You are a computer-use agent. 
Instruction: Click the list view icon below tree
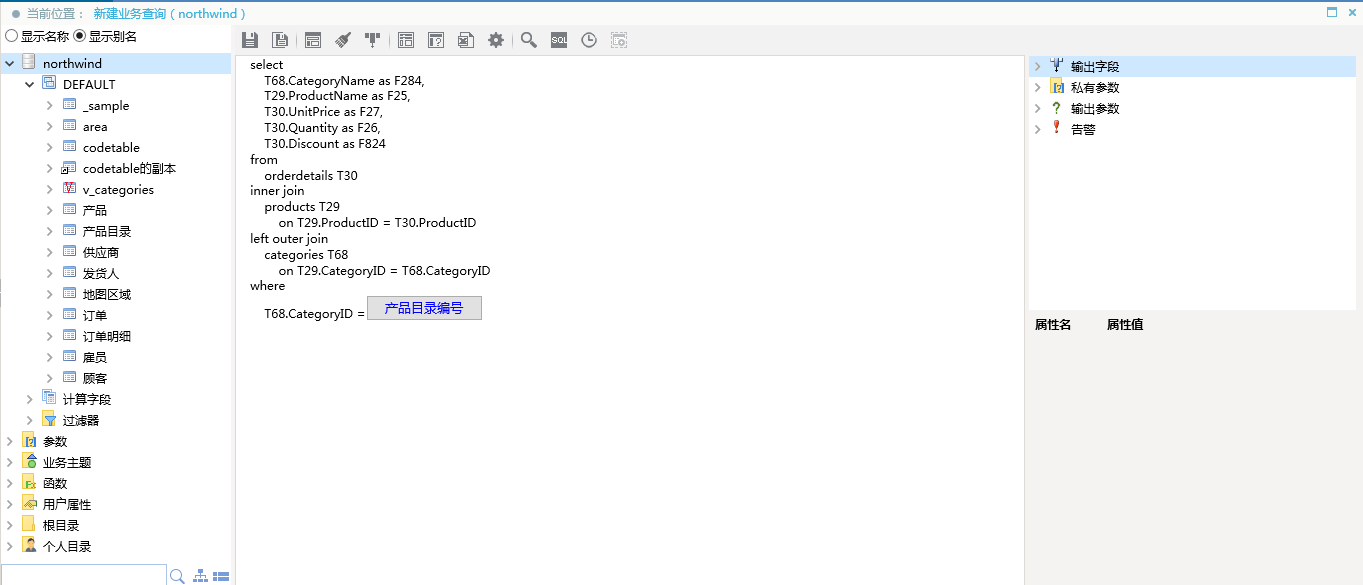pyautogui.click(x=221, y=577)
